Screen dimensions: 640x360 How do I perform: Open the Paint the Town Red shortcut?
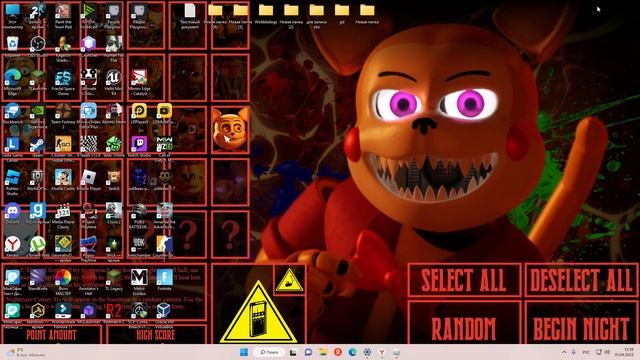(x=63, y=11)
